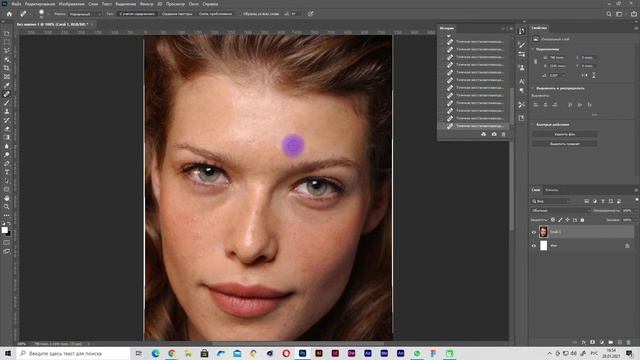Viewport: 640px width, 360px height.
Task: Add a layer style with fx icon
Action: point(584,342)
